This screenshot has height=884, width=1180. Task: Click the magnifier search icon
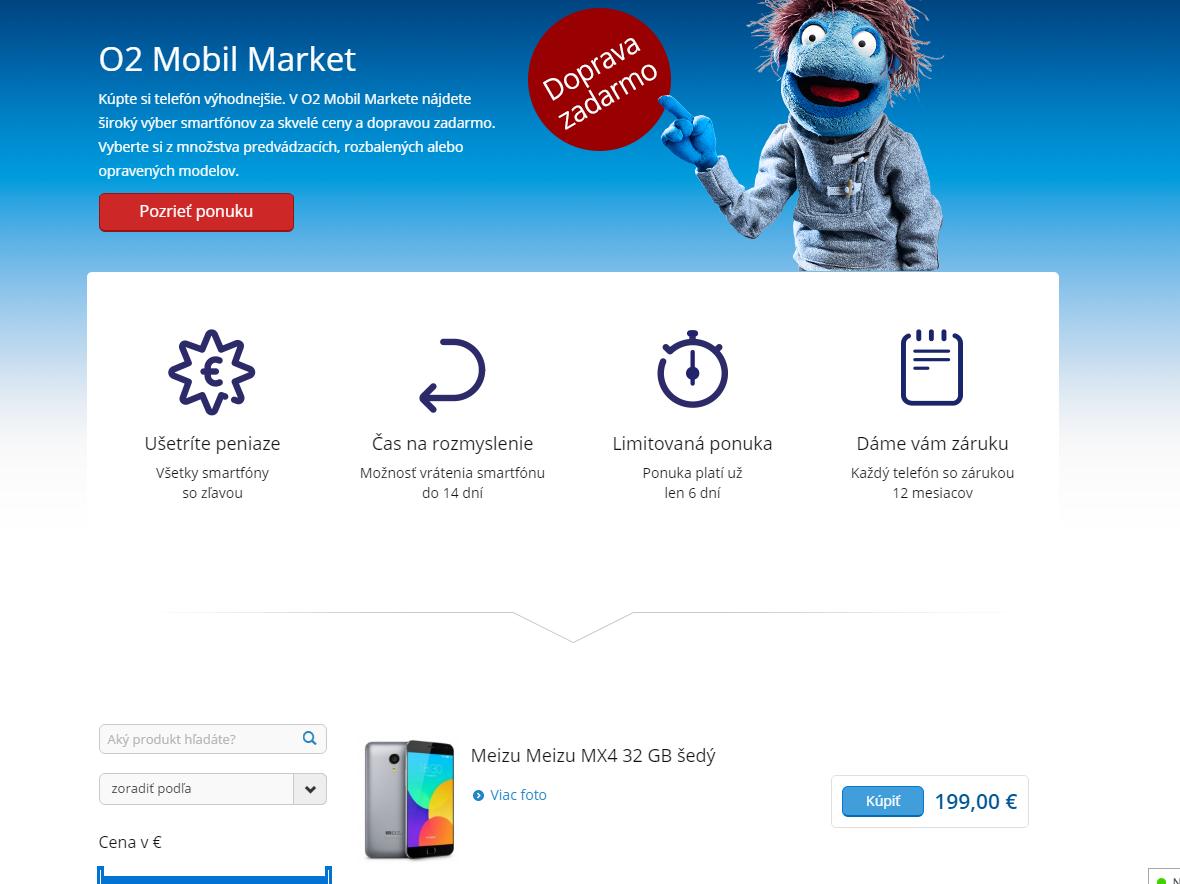(x=309, y=738)
